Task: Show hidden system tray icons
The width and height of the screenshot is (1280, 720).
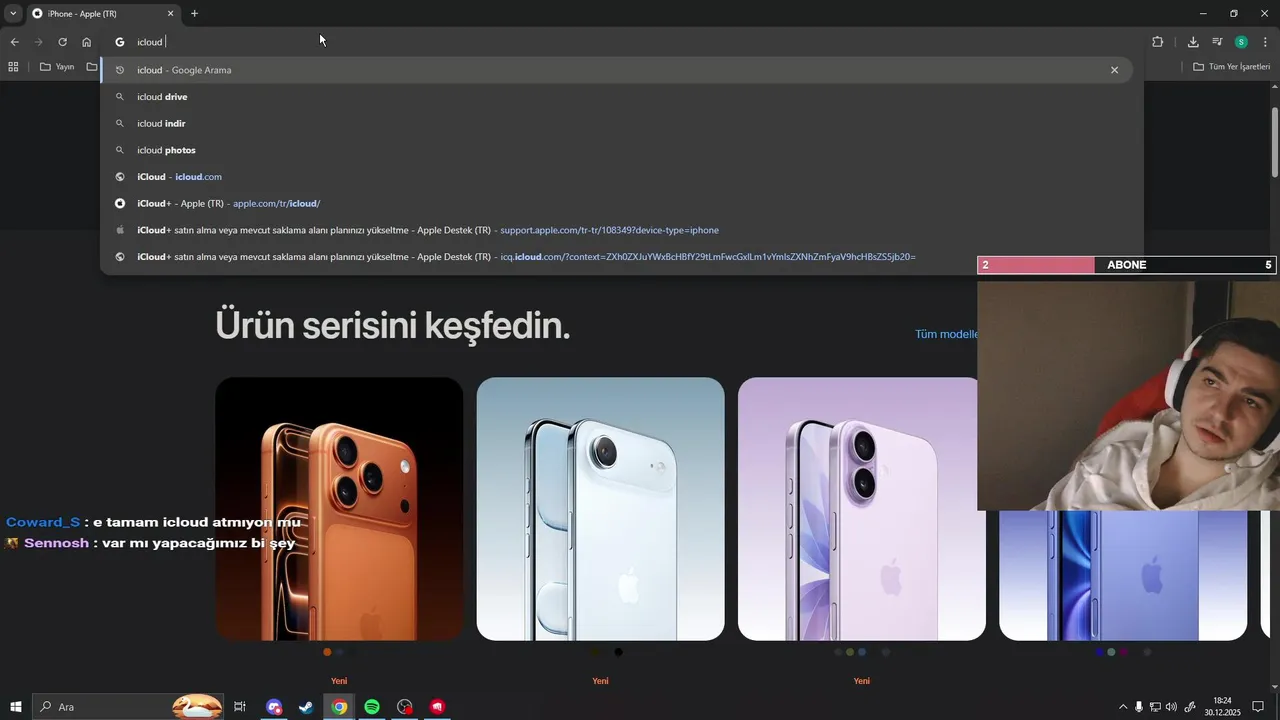Action: (x=1122, y=707)
